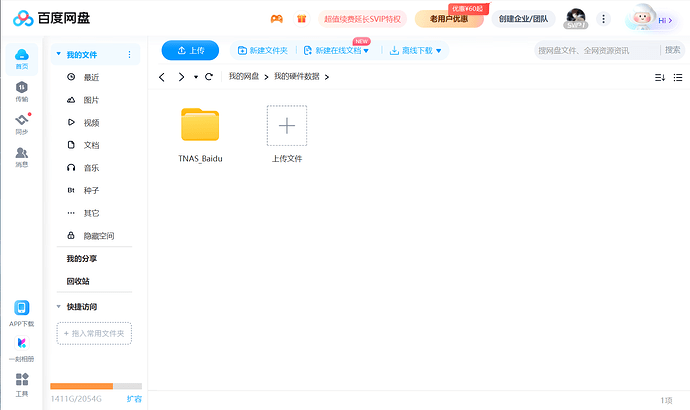
Task: Focus the 搜网盘文件 search field
Action: (x=597, y=51)
